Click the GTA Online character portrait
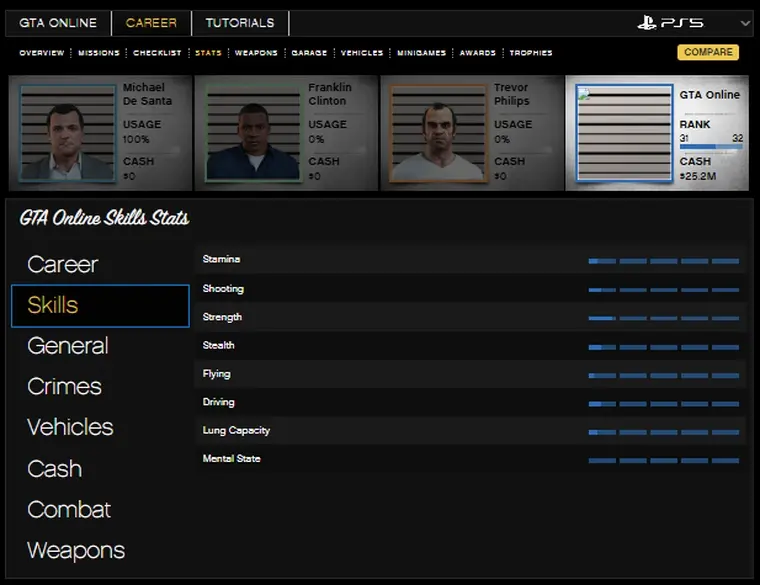 pyautogui.click(x=624, y=133)
